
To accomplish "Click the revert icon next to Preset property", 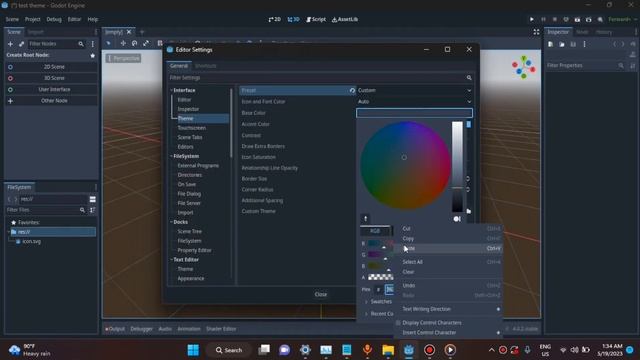I will 352,90.
